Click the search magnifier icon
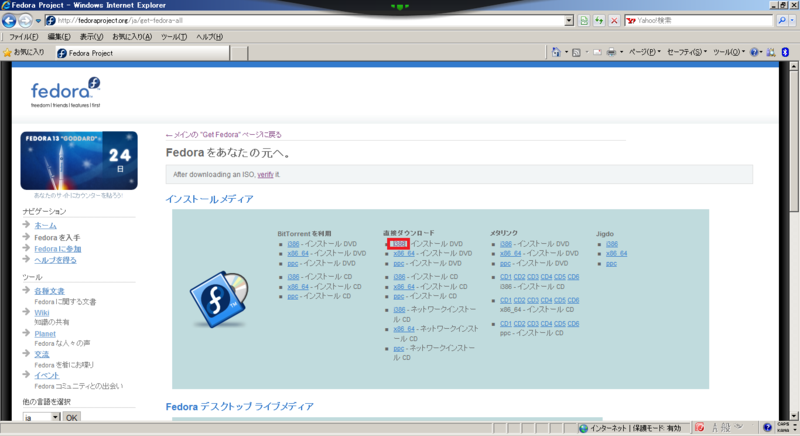The image size is (800, 436). click(782, 20)
